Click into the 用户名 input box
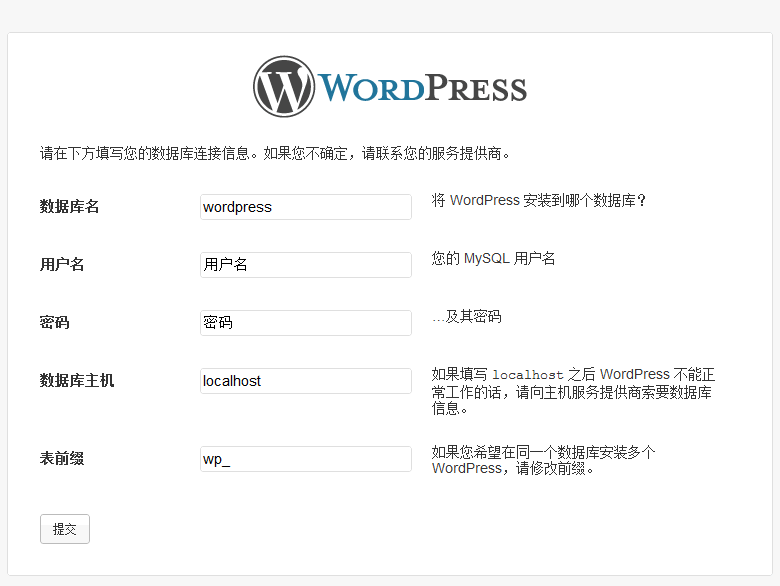The image size is (780, 586). click(305, 265)
